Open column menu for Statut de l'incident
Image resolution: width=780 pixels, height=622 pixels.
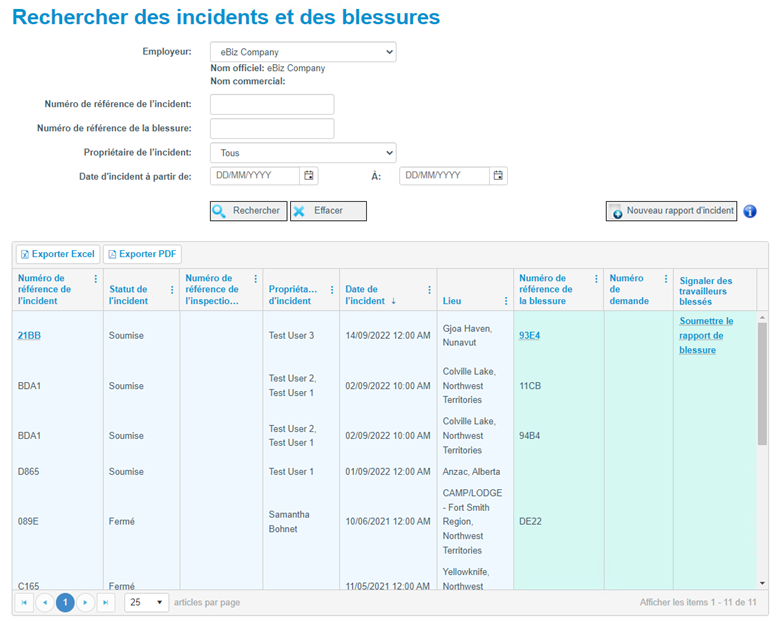[x=172, y=290]
